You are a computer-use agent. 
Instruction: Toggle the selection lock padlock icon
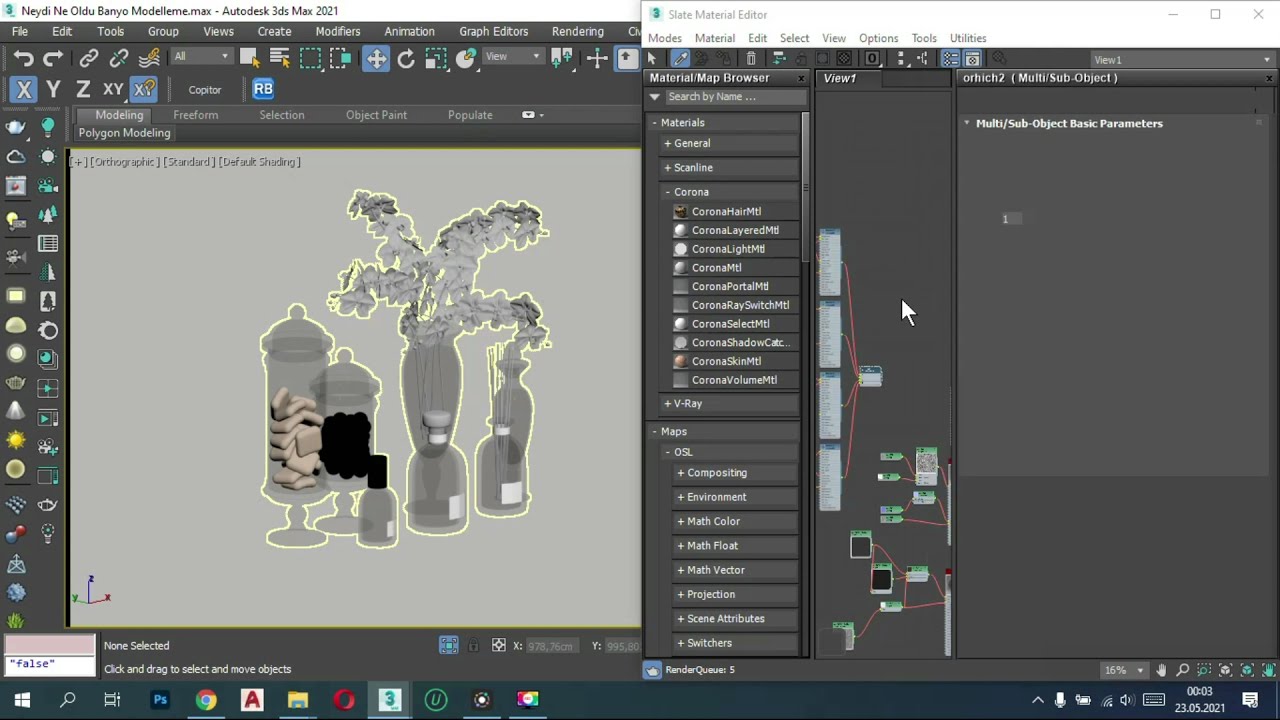pyautogui.click(x=473, y=646)
